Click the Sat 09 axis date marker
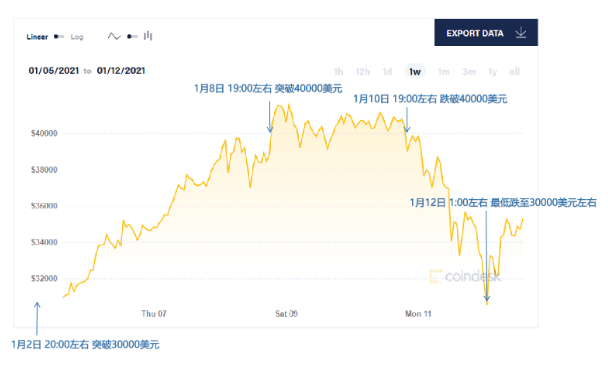 pyautogui.click(x=287, y=313)
